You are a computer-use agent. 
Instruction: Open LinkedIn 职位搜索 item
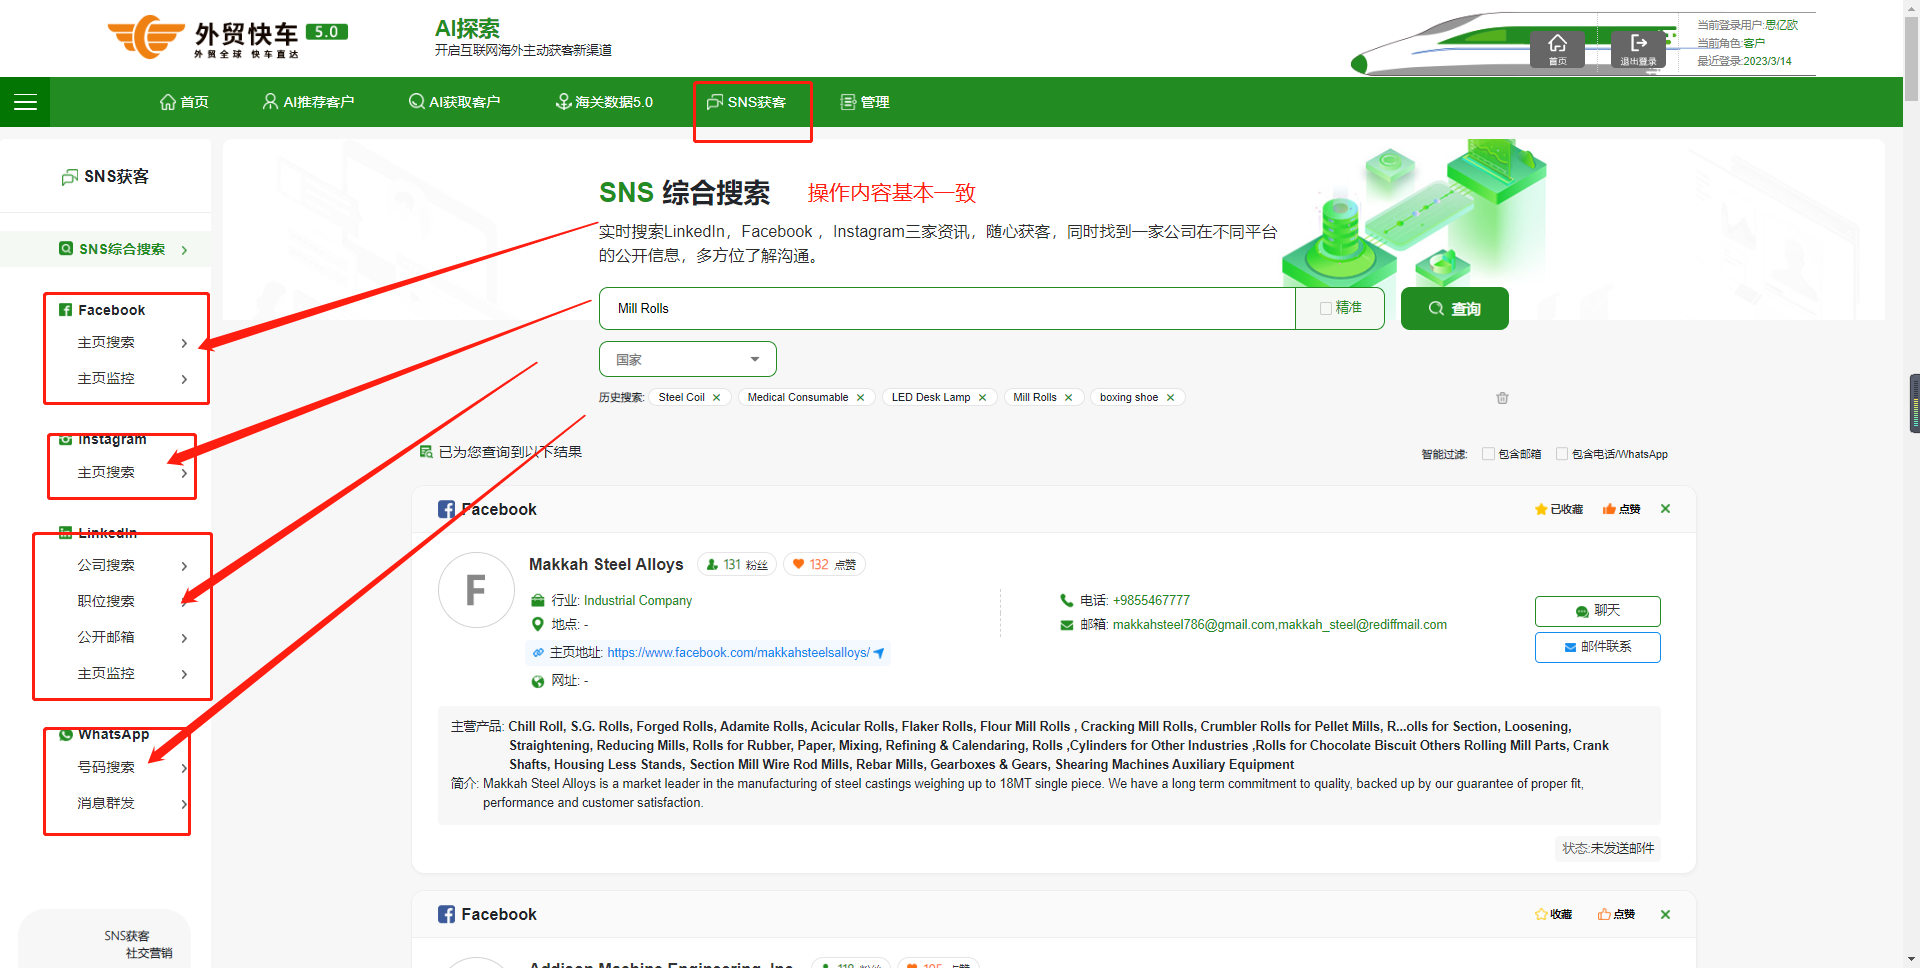click(x=106, y=601)
